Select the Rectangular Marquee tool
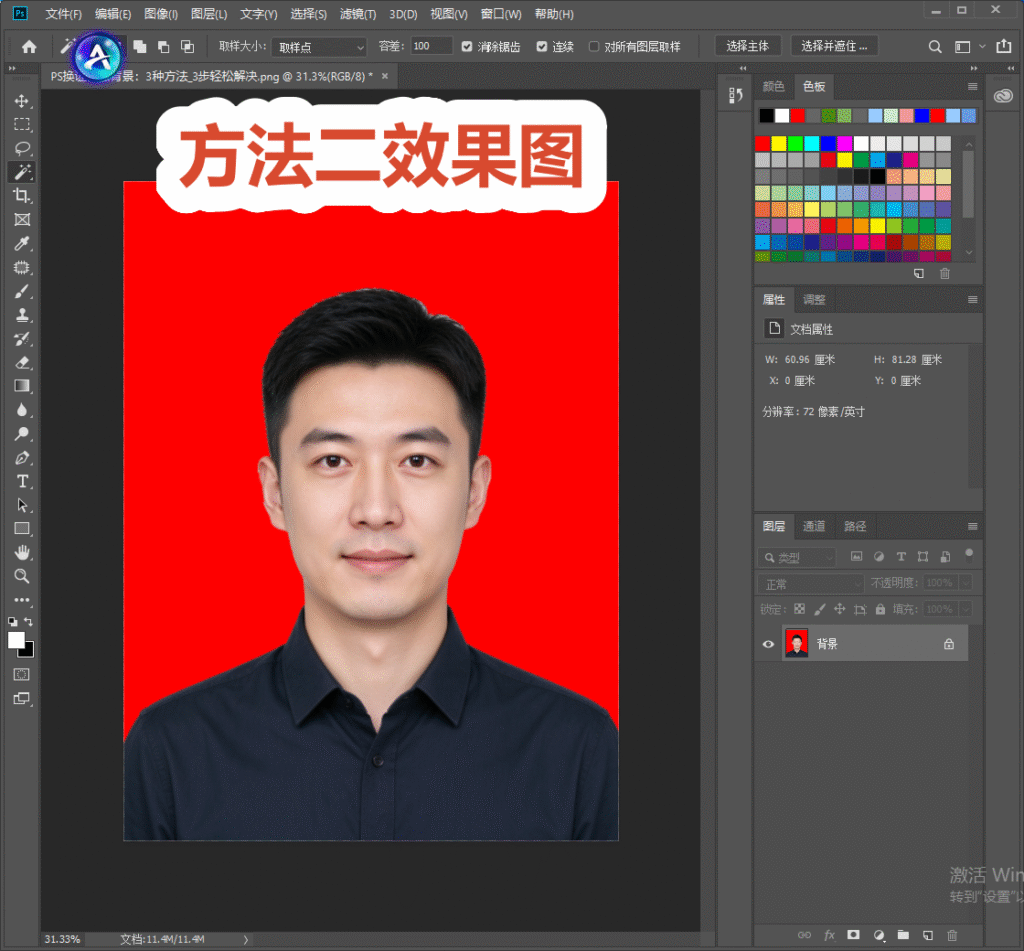This screenshot has width=1024, height=951. [22, 124]
